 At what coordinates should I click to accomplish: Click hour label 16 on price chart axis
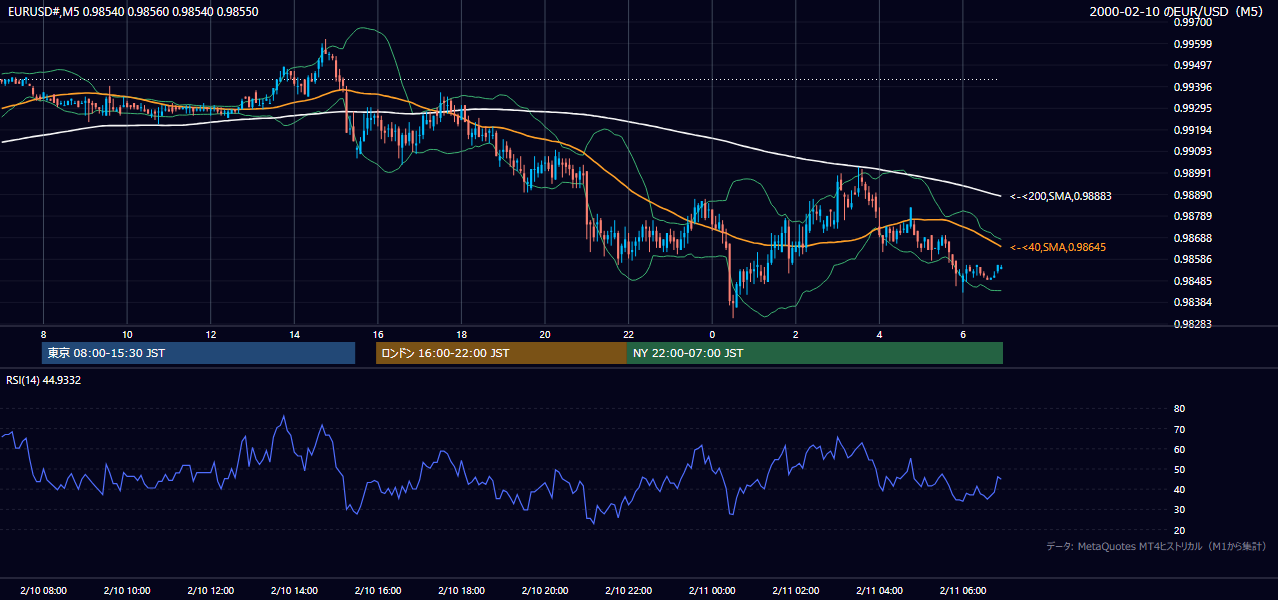(378, 334)
